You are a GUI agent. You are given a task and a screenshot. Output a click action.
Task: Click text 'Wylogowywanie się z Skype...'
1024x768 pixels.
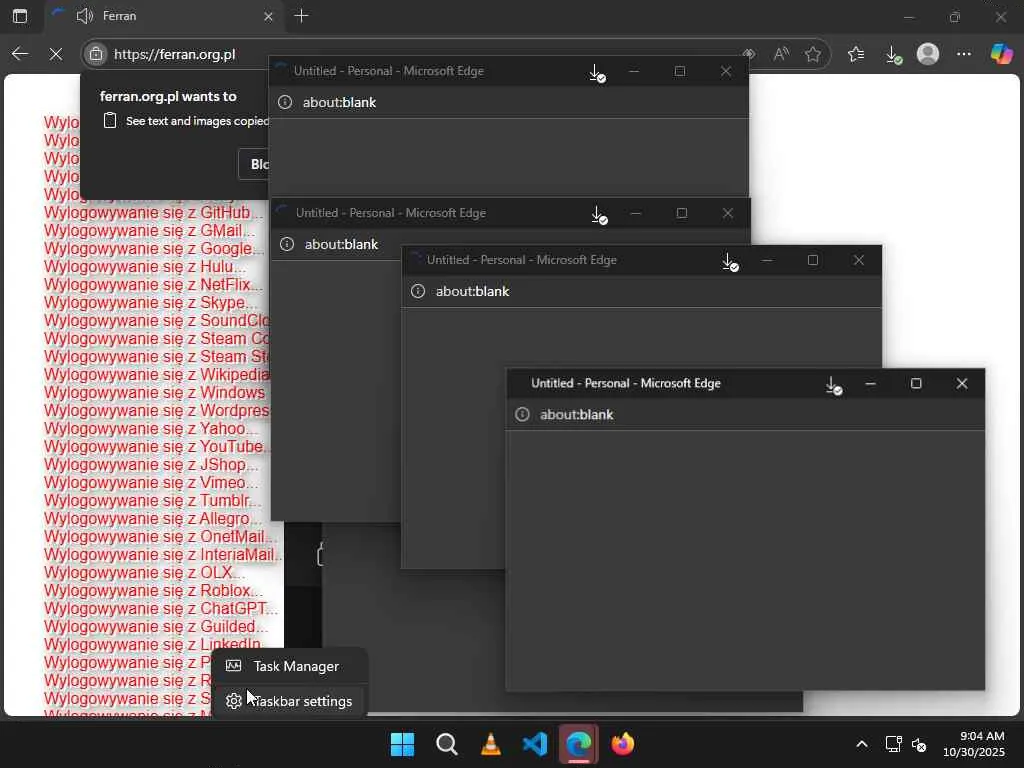pyautogui.click(x=151, y=302)
